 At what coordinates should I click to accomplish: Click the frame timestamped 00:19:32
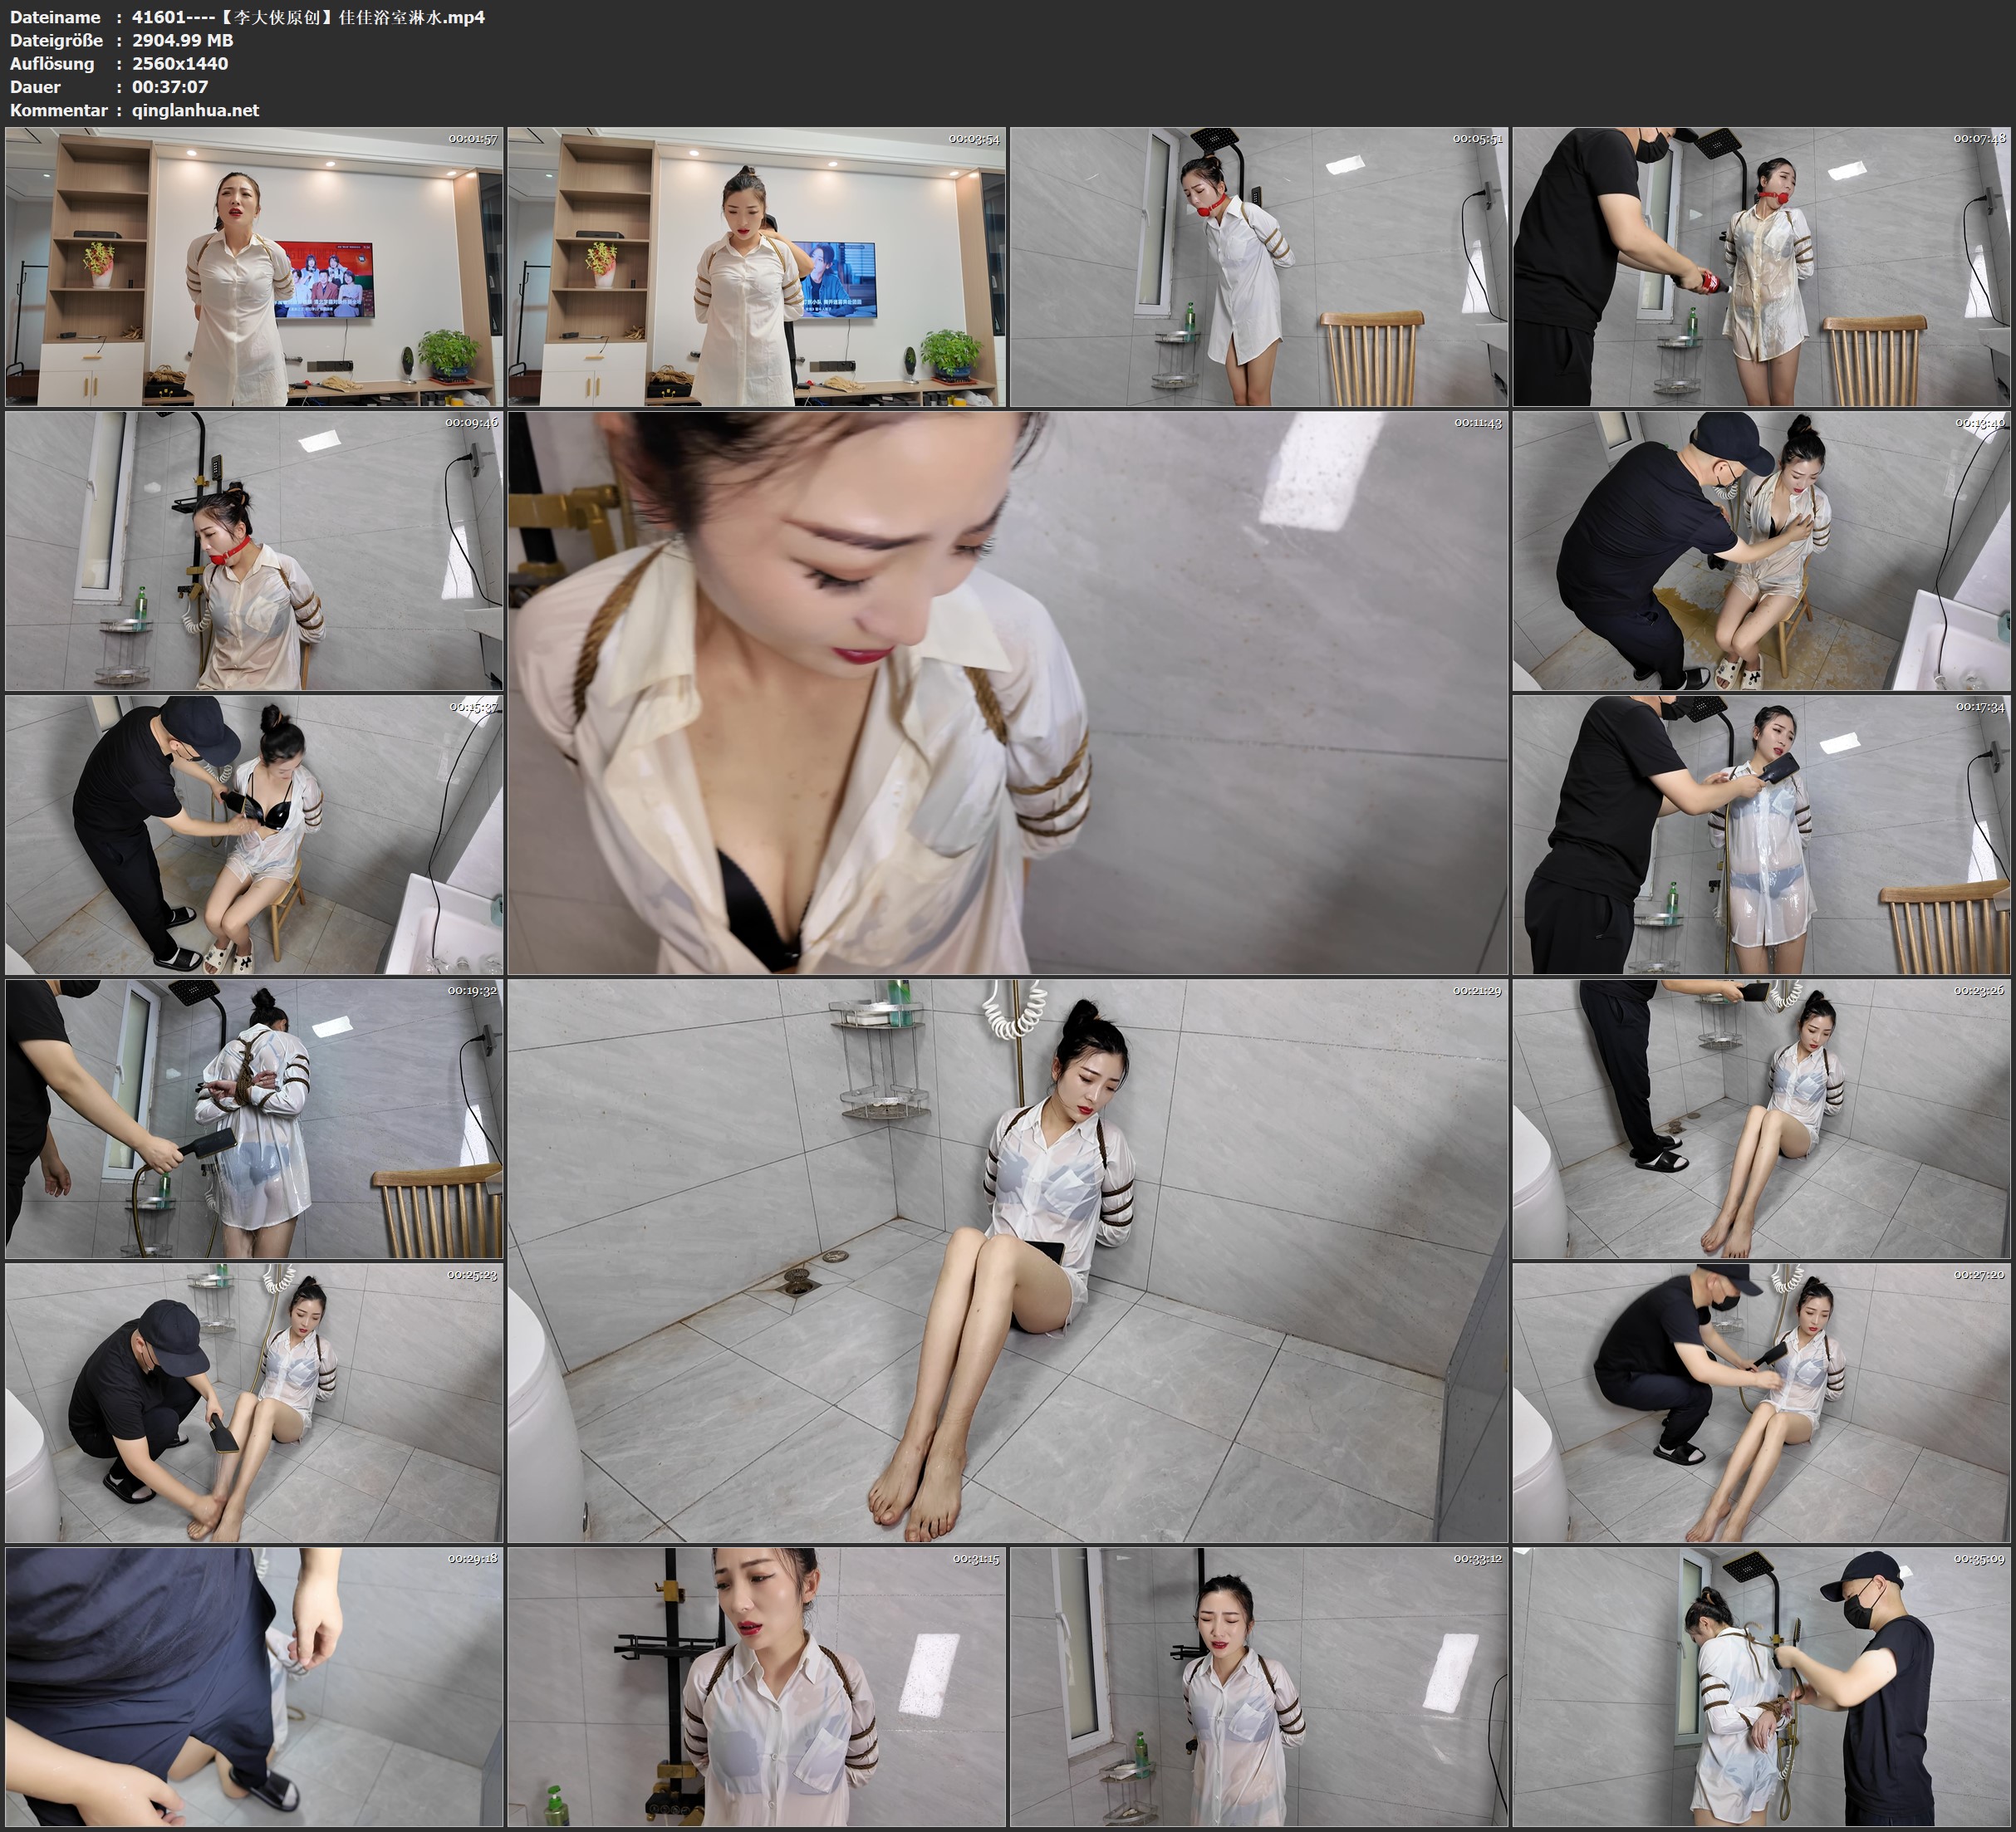tap(254, 1119)
